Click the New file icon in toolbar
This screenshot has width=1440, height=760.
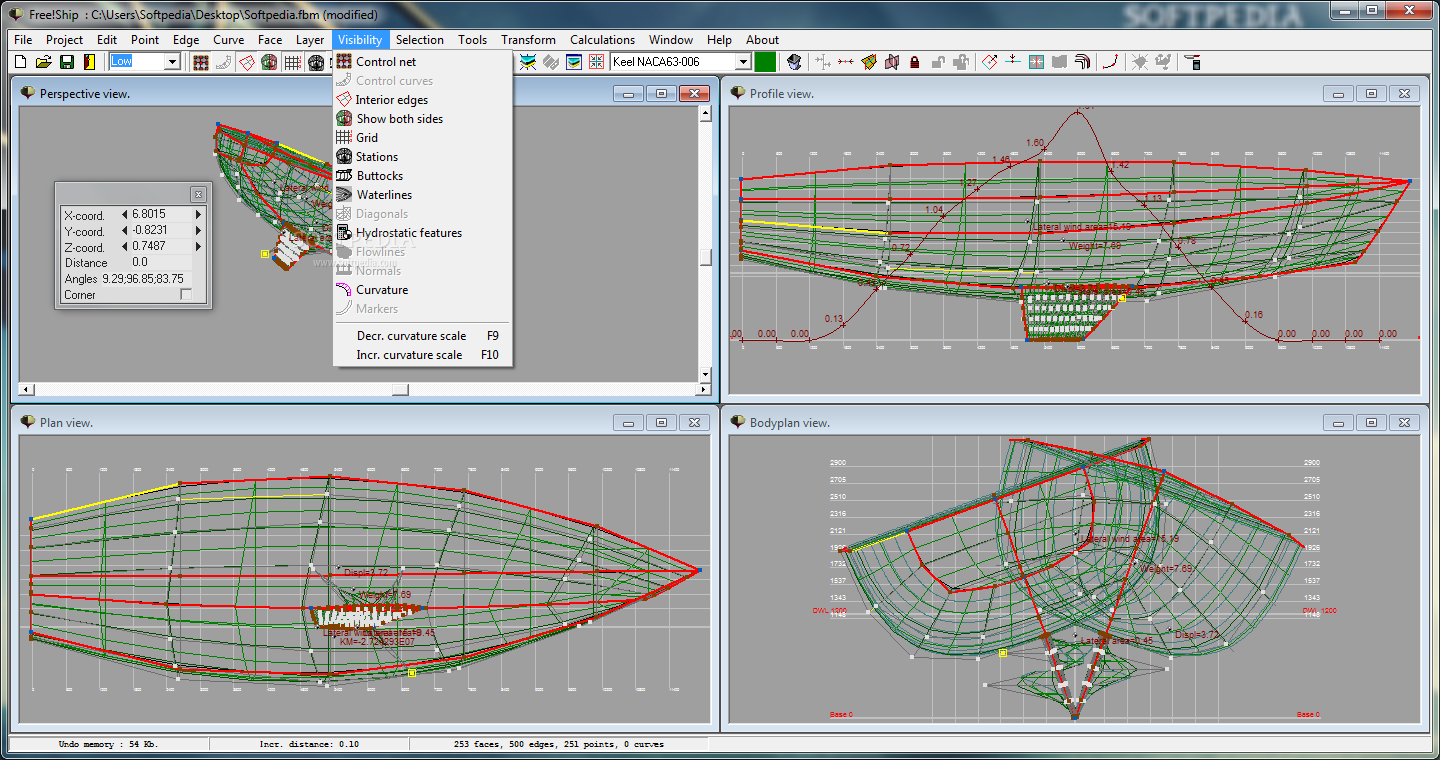pyautogui.click(x=20, y=62)
